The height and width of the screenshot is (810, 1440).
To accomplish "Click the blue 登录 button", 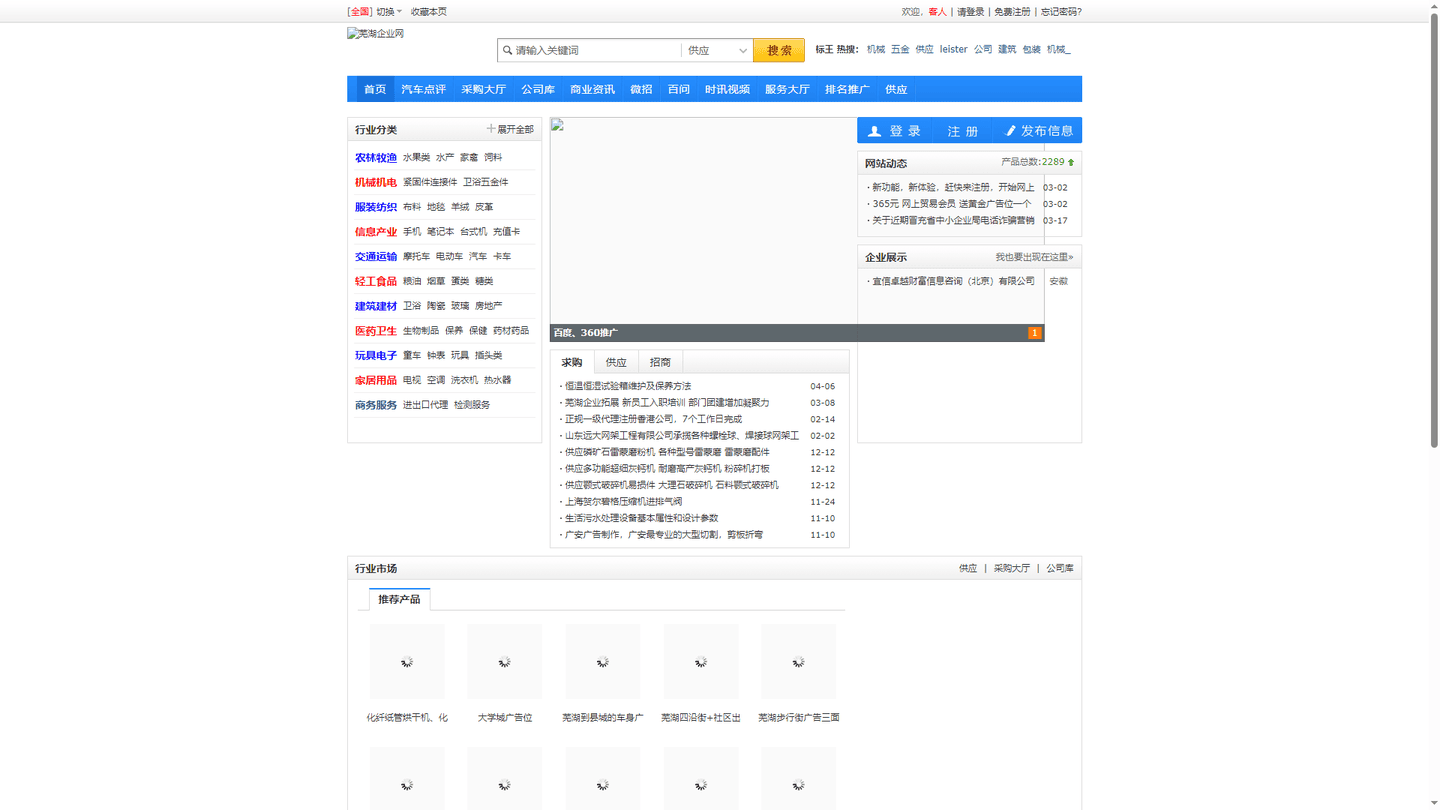I will [x=895, y=131].
